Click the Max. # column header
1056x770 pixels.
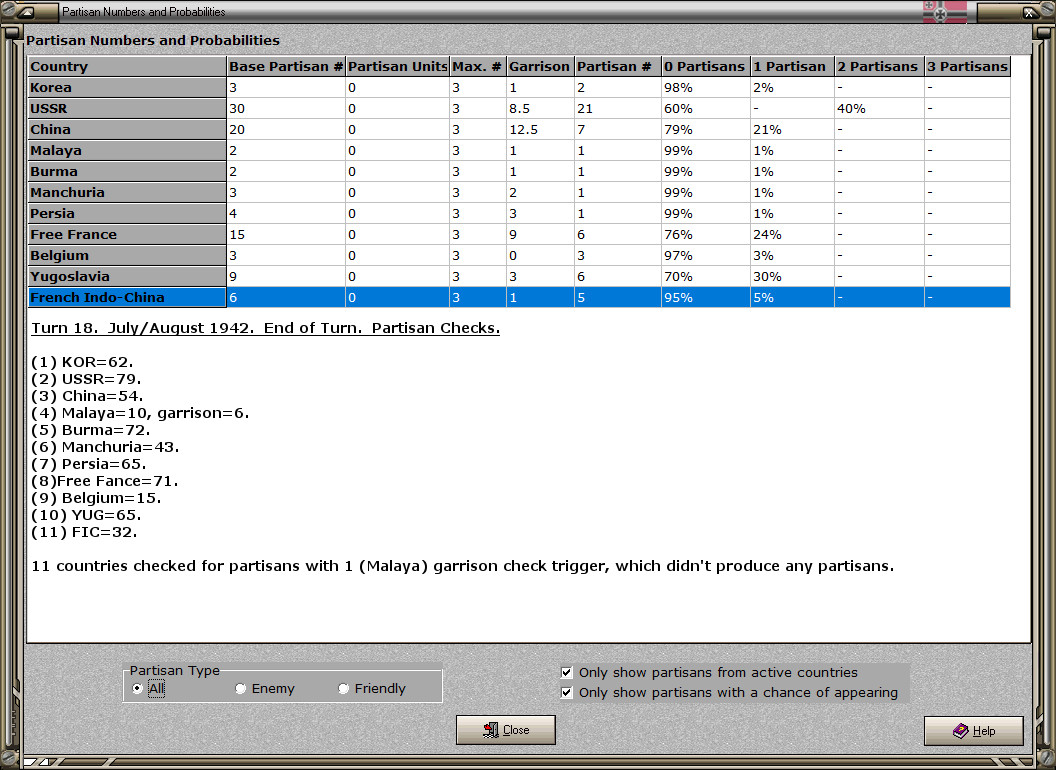pos(477,66)
